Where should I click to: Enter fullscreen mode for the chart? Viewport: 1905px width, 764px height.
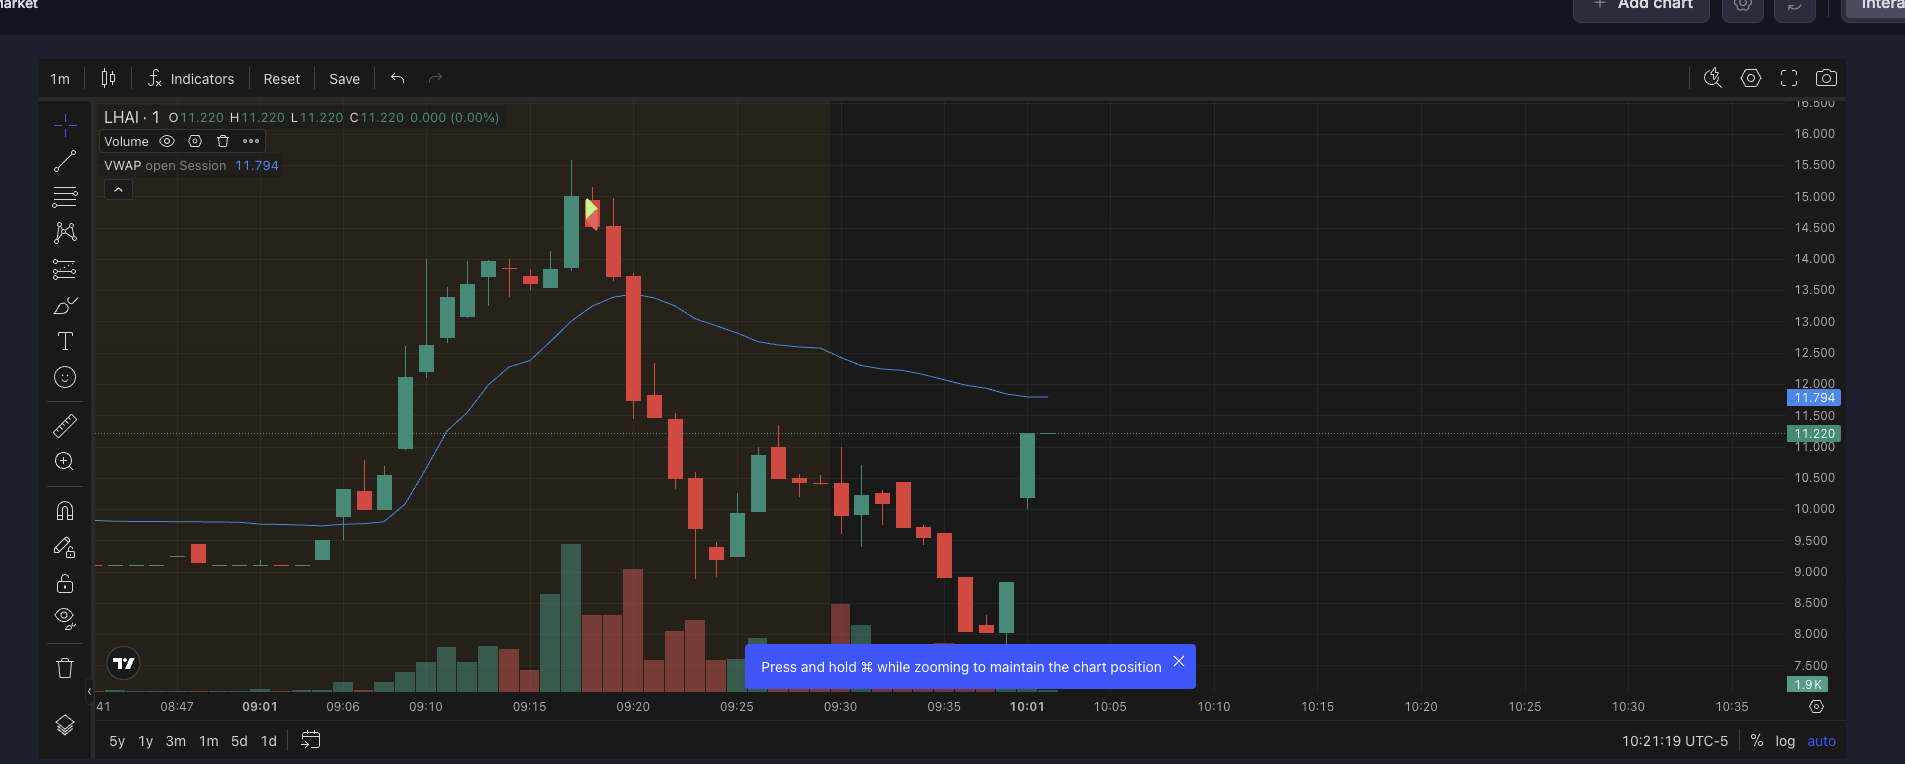tap(1789, 78)
